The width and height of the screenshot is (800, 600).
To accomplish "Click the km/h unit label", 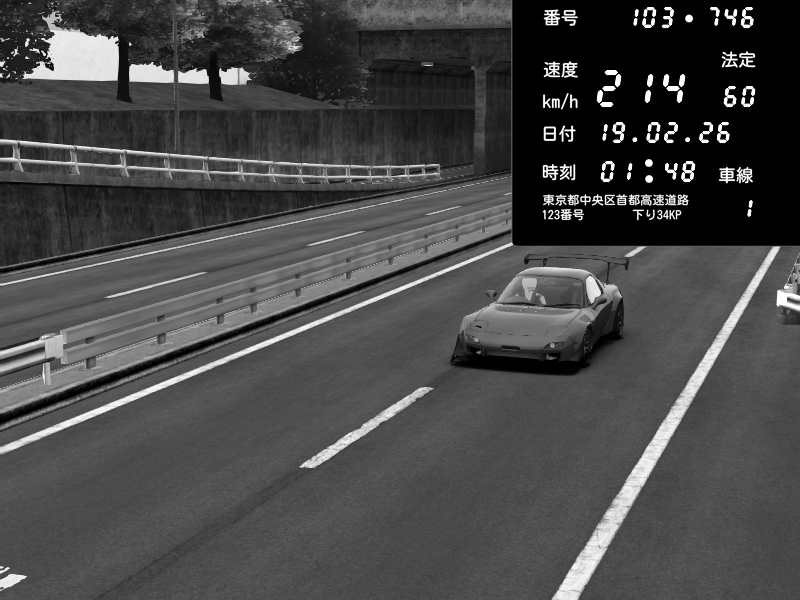I will tap(560, 101).
